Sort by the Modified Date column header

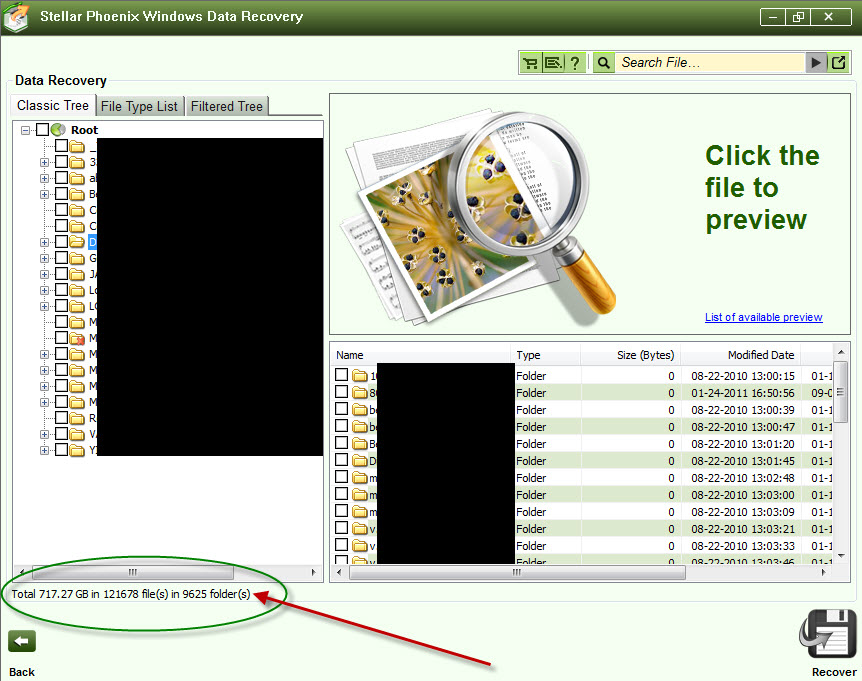point(741,355)
